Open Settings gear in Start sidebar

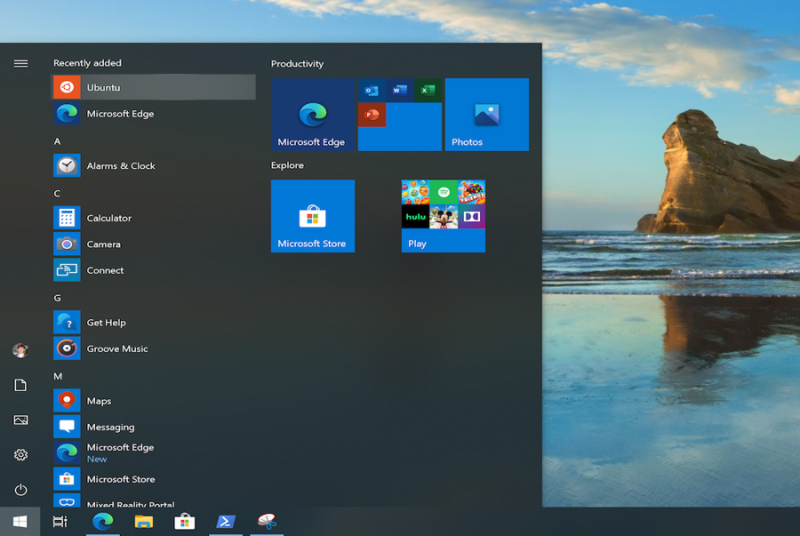click(x=20, y=454)
